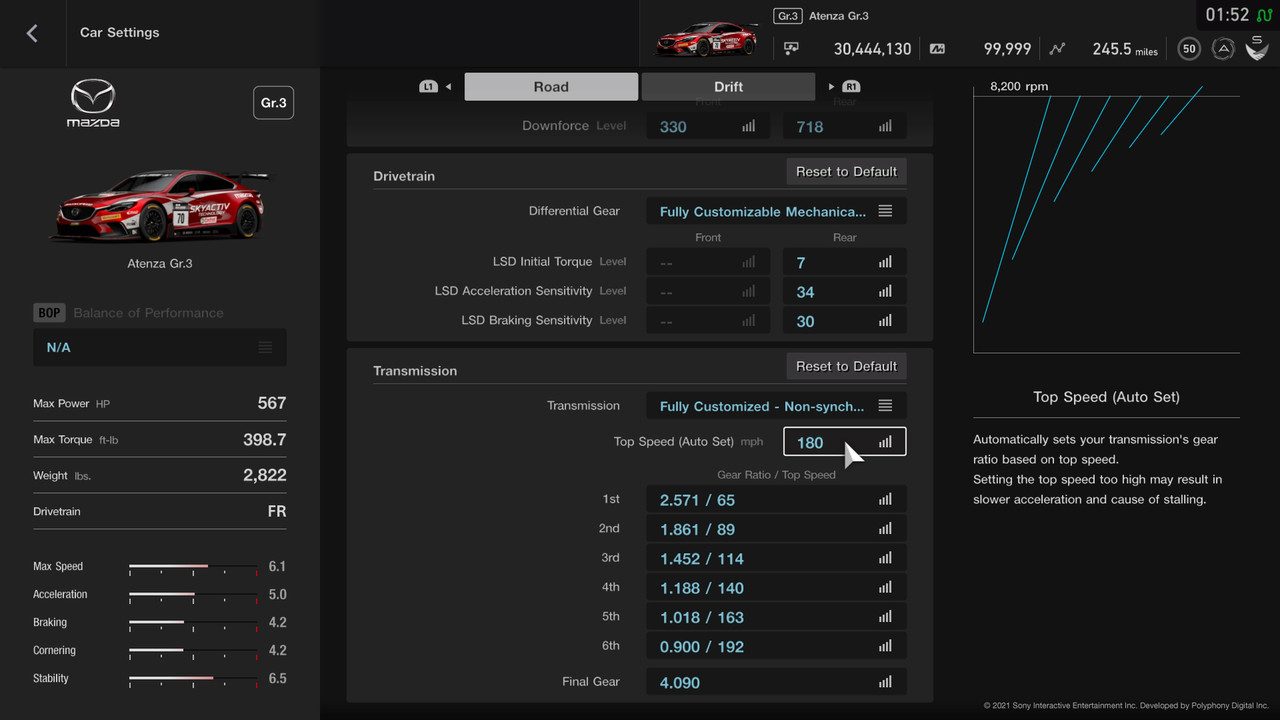1280x720 pixels.
Task: Click the triangle license badge icon
Action: 1223,48
